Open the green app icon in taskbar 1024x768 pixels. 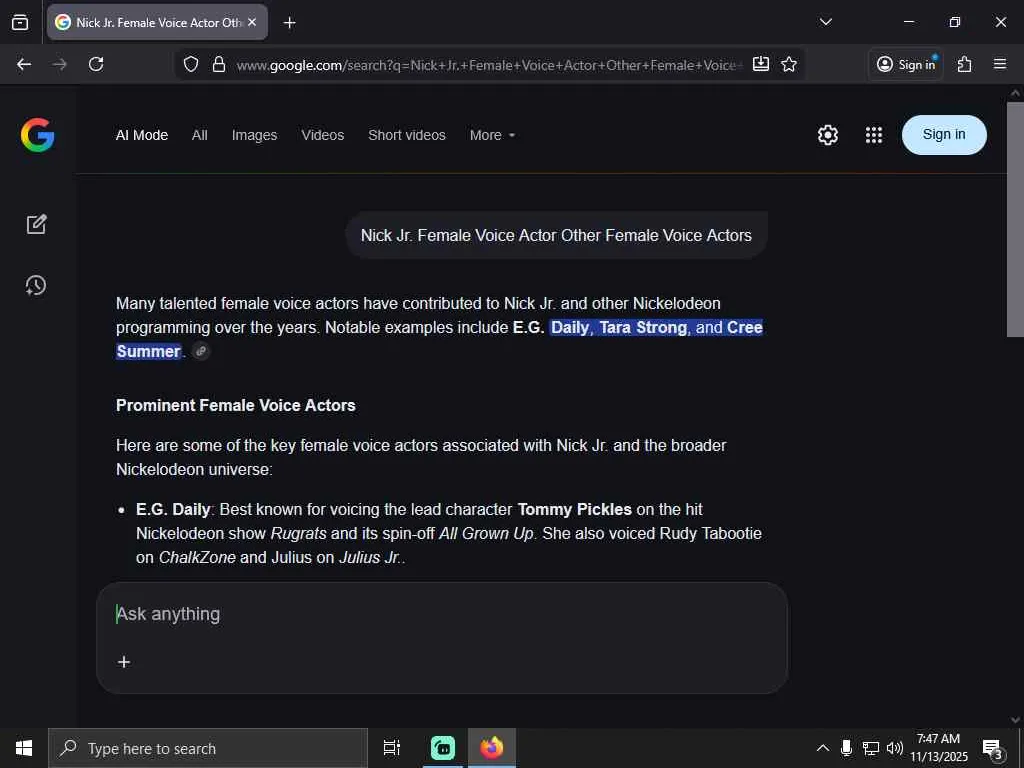click(443, 748)
